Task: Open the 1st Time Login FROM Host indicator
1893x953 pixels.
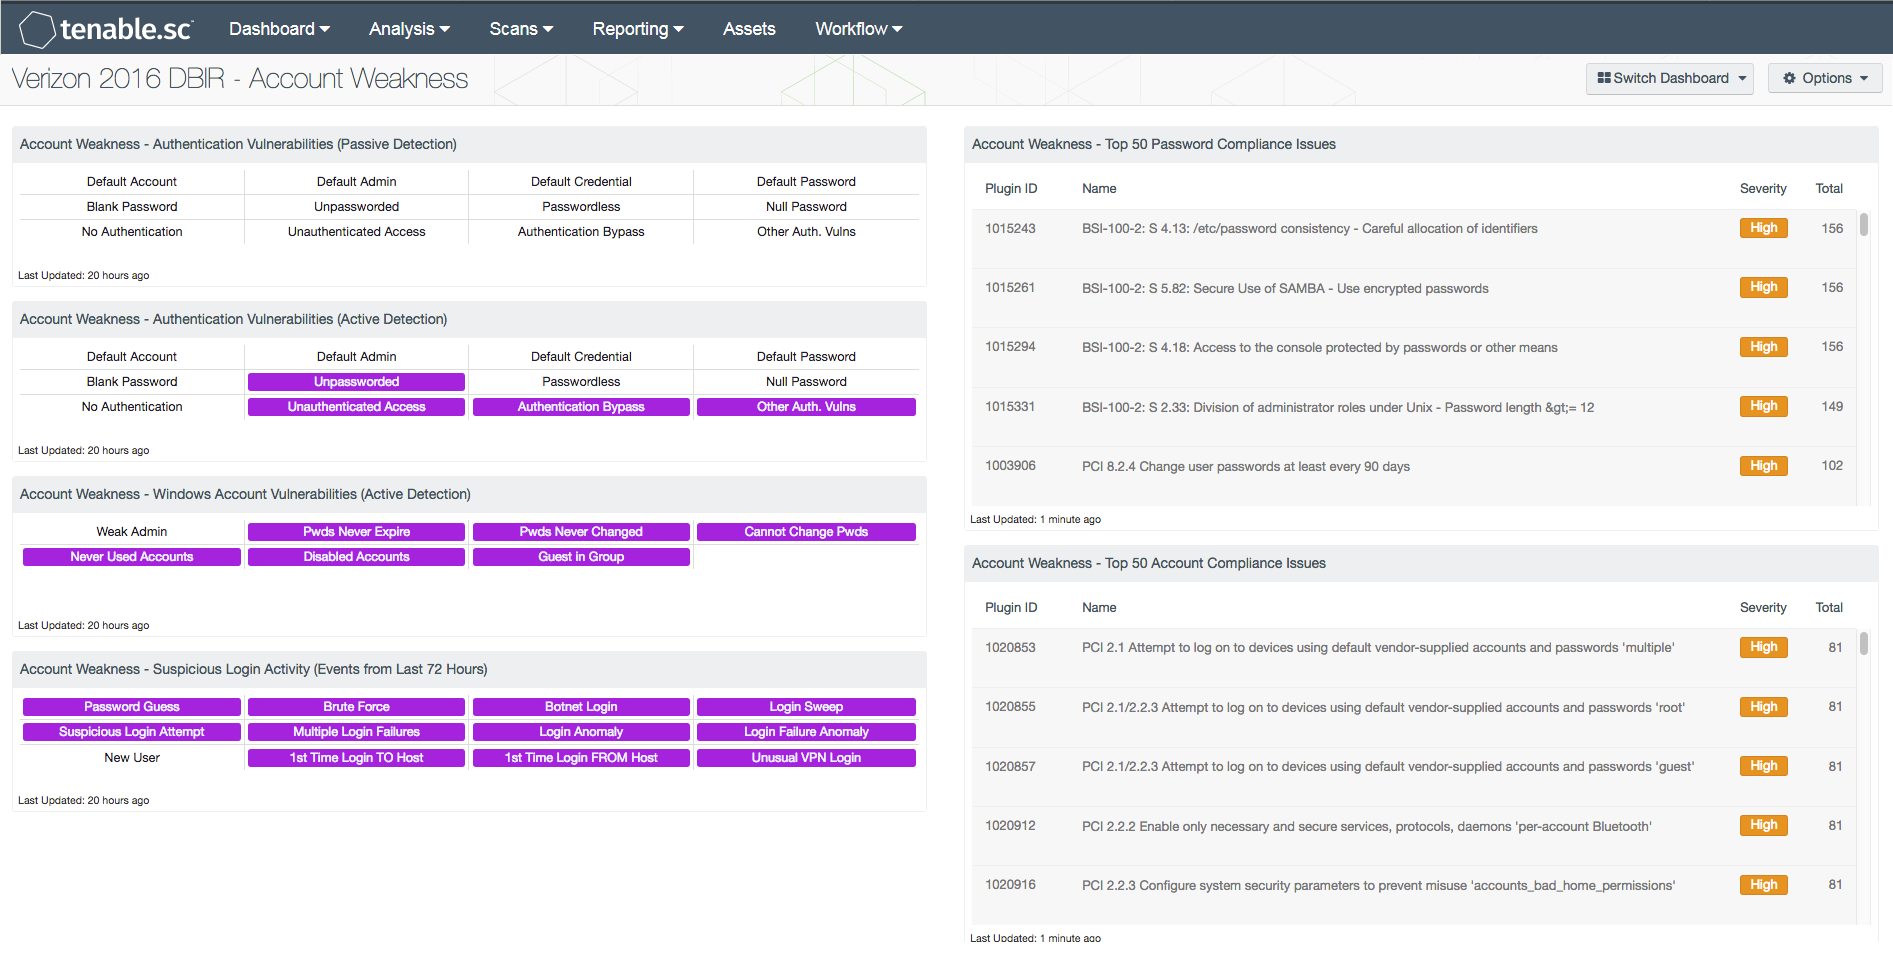Action: click(x=581, y=758)
